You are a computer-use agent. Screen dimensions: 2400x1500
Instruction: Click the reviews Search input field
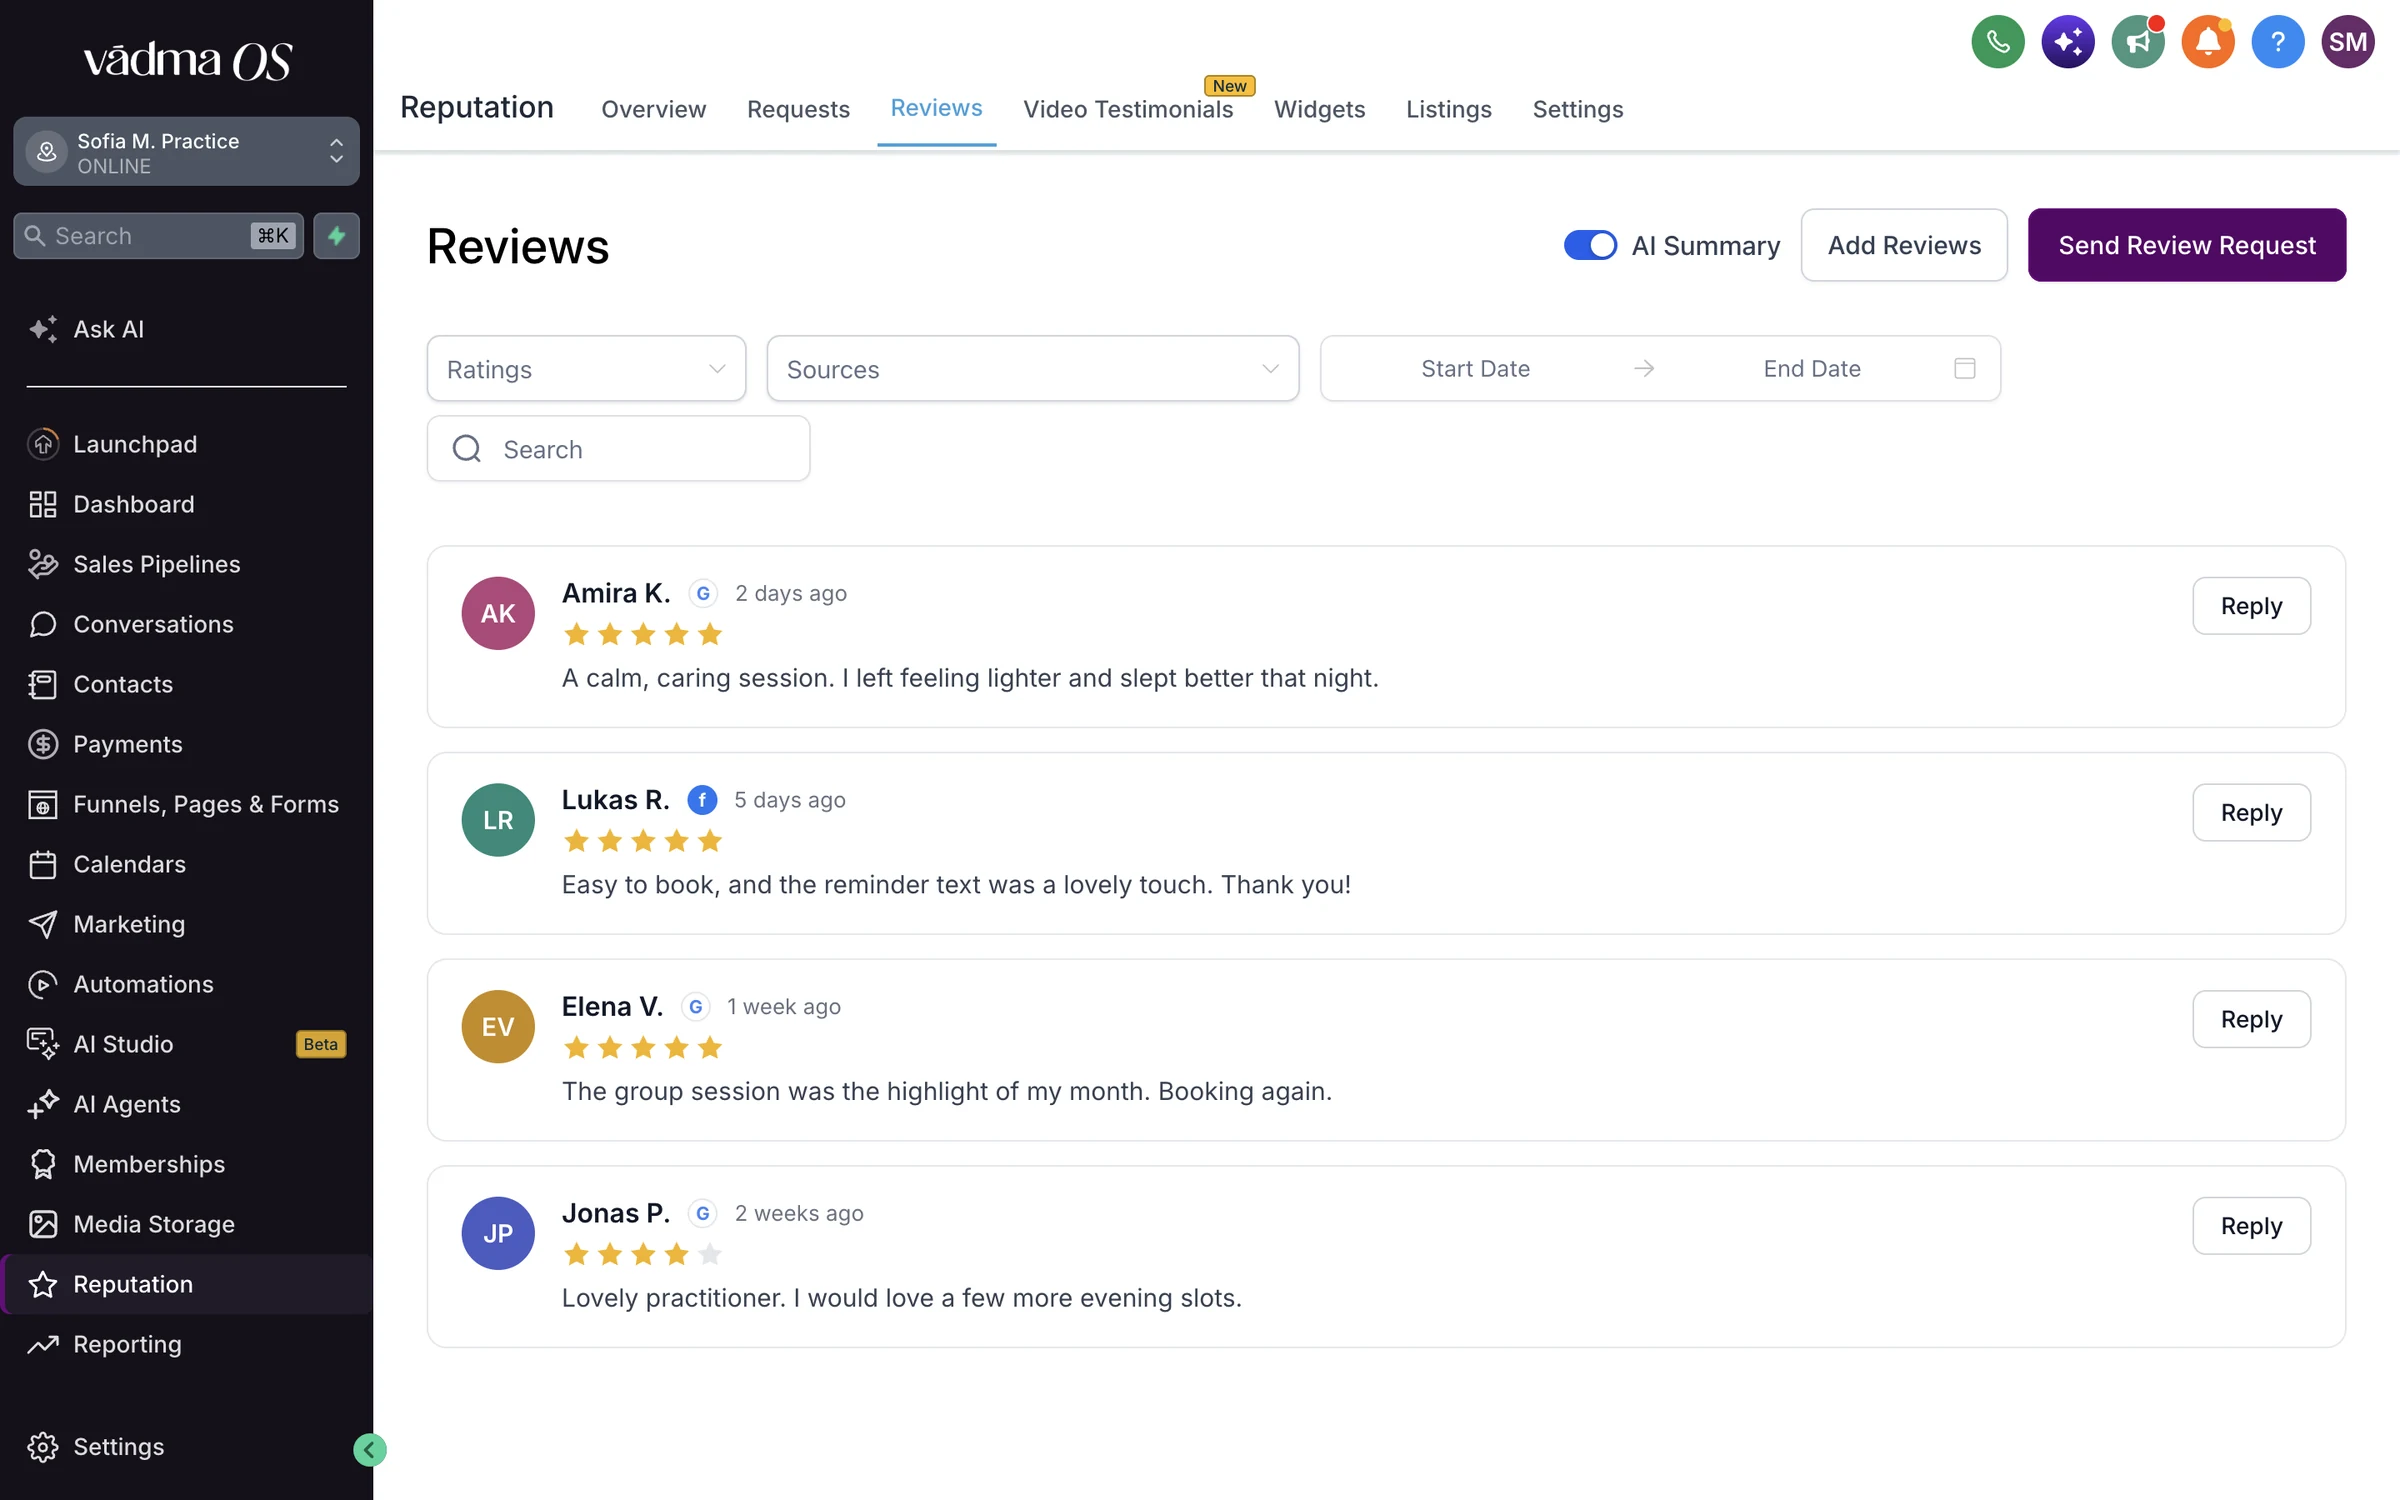[x=618, y=449]
